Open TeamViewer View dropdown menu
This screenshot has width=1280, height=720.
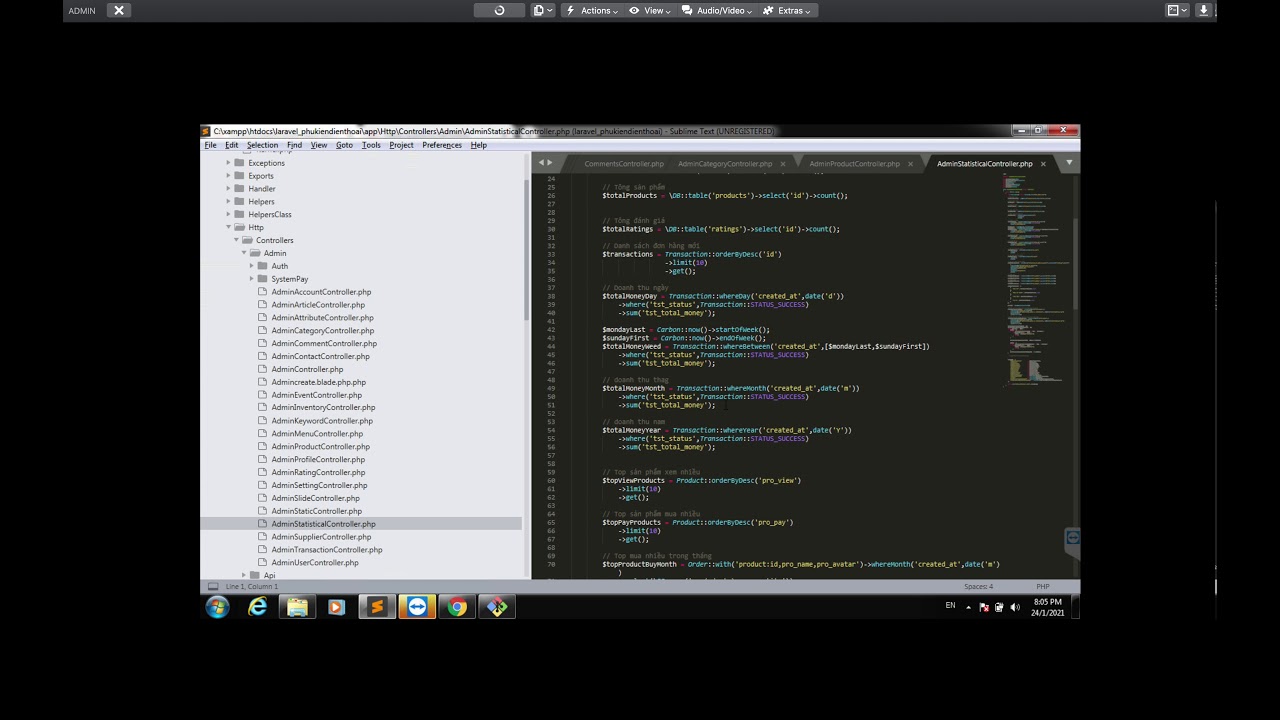650,10
